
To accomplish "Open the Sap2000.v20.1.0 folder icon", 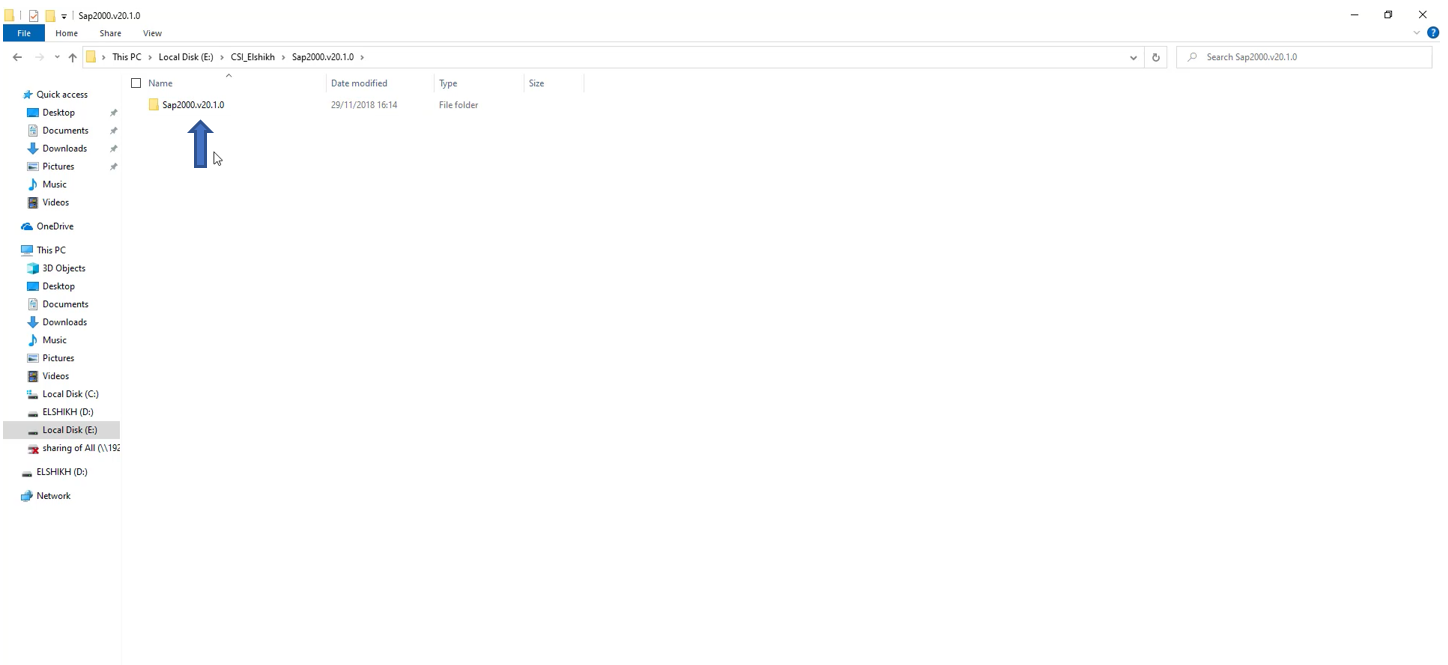I will [x=154, y=104].
